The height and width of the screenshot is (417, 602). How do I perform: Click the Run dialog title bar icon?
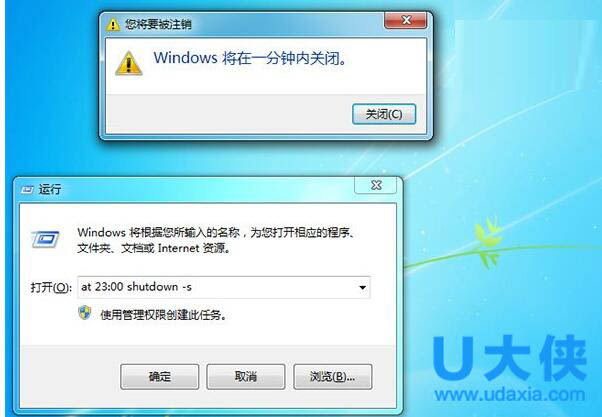pos(27,189)
